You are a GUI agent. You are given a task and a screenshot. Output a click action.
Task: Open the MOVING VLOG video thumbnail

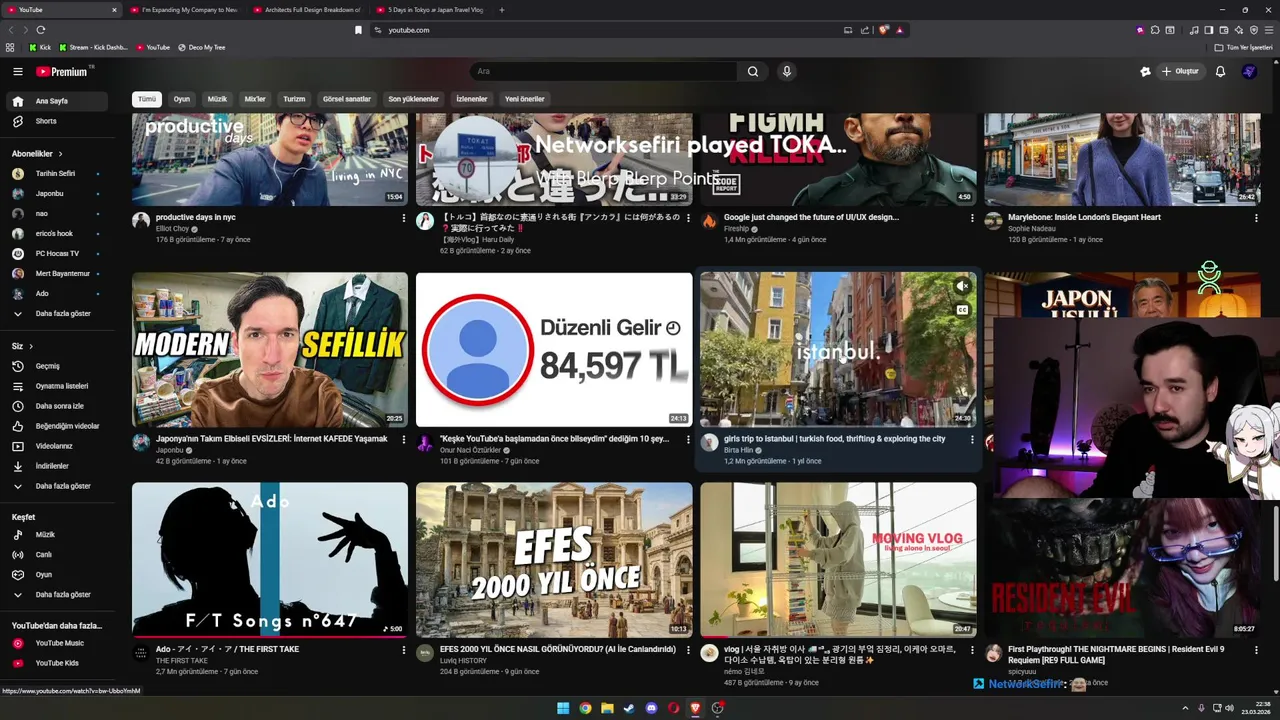tap(838, 560)
